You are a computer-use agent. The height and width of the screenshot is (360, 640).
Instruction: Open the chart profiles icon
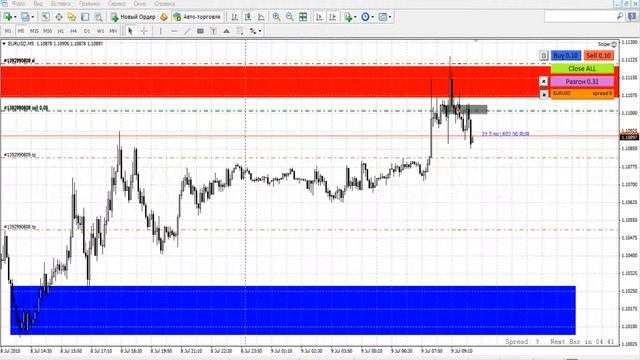(25, 17)
